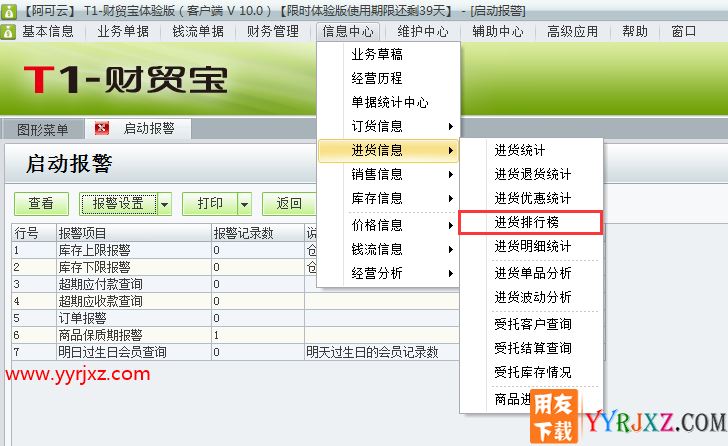The width and height of the screenshot is (728, 446).
Task: Choose 受托库存情况 in submenu
Action: click(531, 372)
